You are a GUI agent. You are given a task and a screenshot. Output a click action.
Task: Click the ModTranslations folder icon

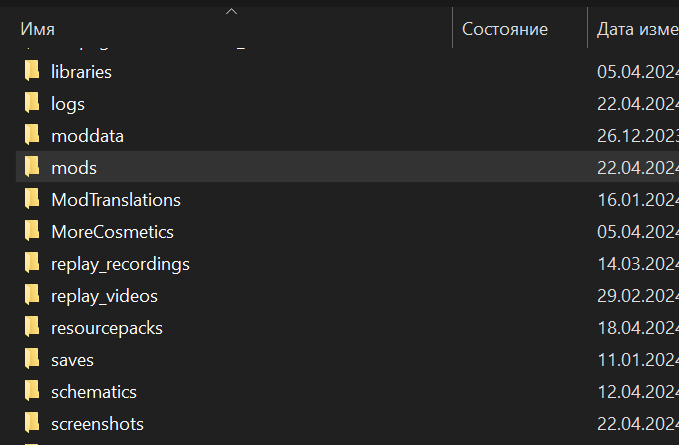tap(32, 200)
